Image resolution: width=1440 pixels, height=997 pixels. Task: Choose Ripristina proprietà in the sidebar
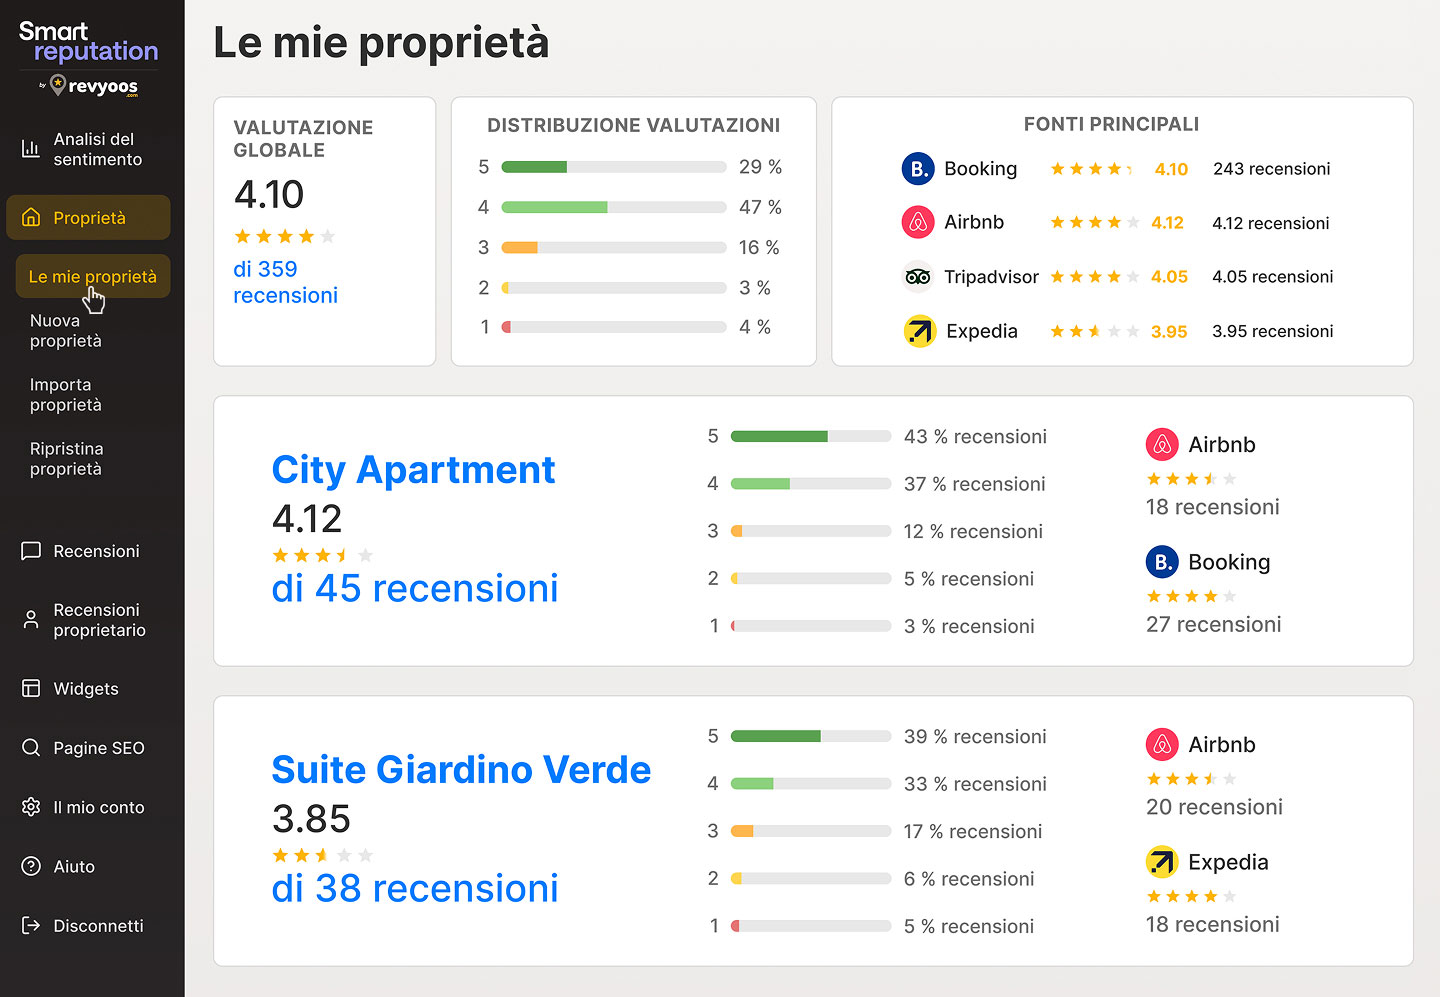(66, 459)
